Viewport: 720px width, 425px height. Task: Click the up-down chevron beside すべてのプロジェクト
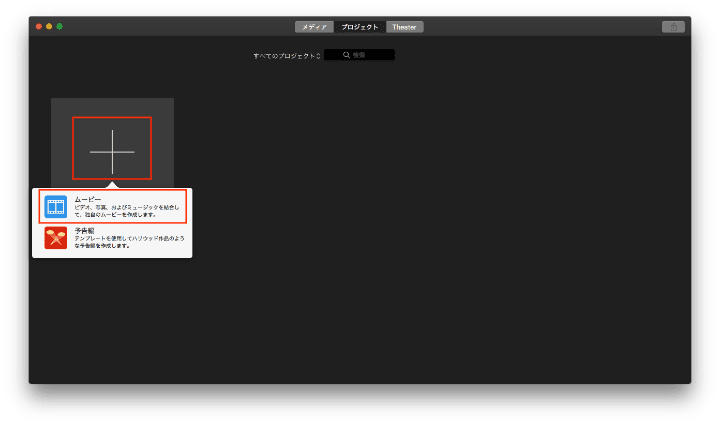pos(318,56)
